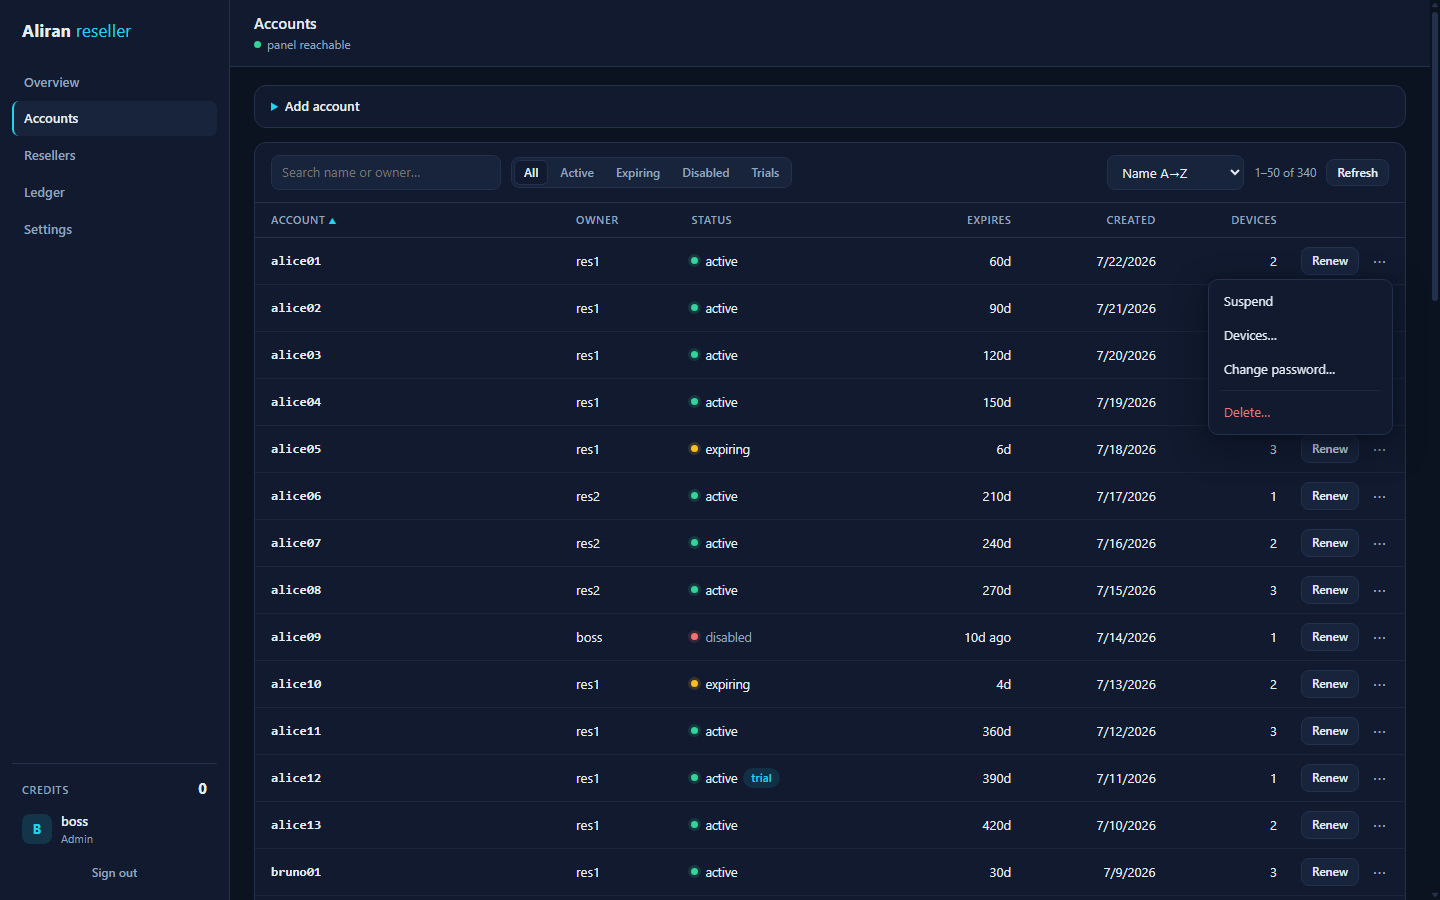
Task: Renew the alice10 account
Action: [1329, 684]
